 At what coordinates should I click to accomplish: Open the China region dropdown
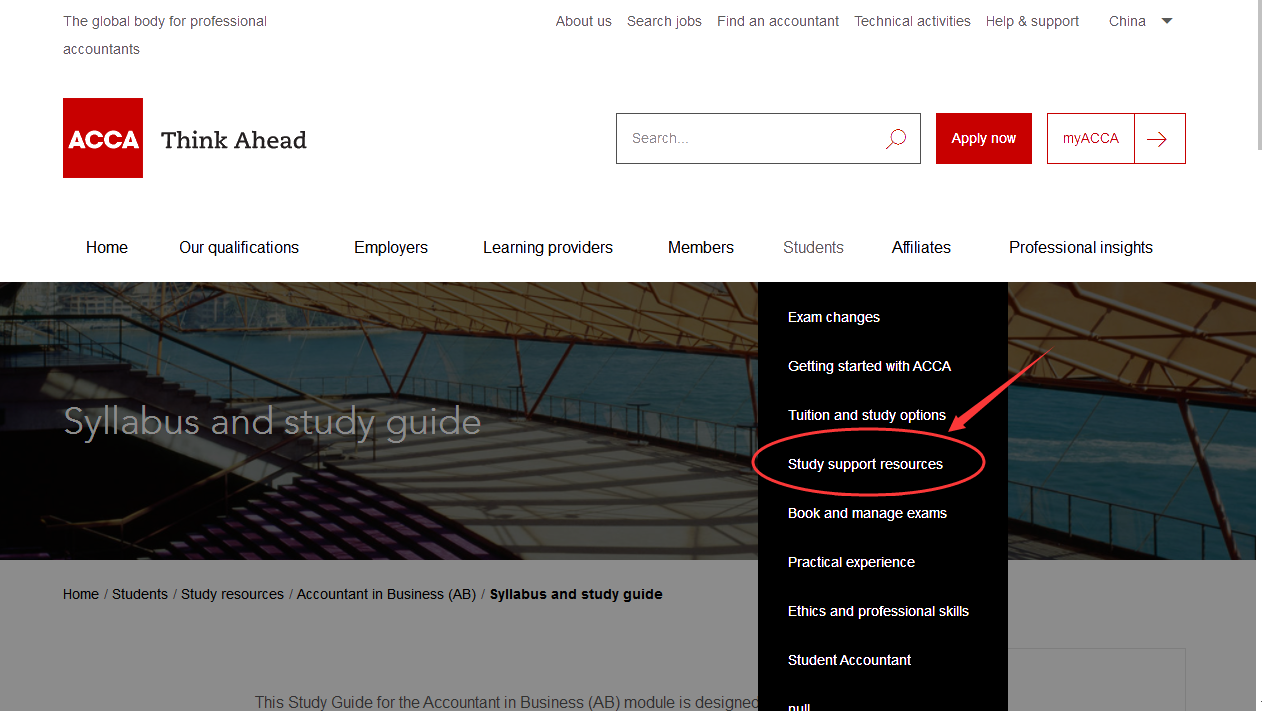coord(1140,21)
